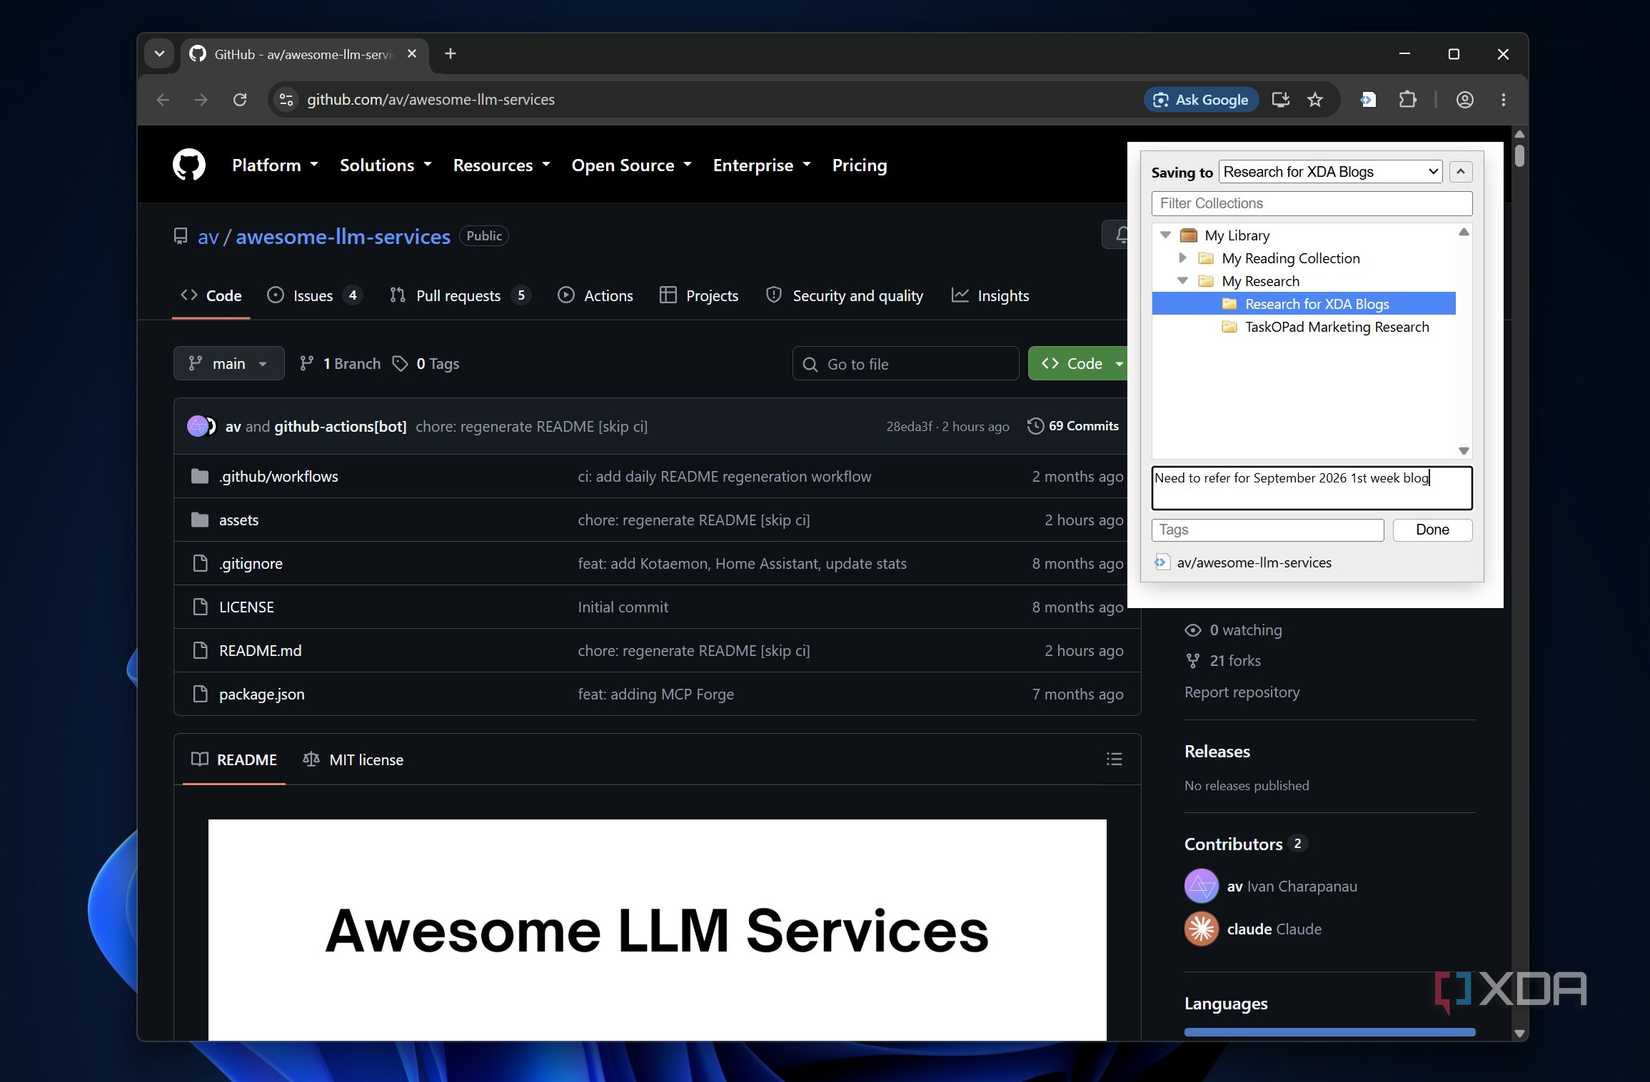Close the GitHub awesome-llm-services tab

[x=412, y=54]
